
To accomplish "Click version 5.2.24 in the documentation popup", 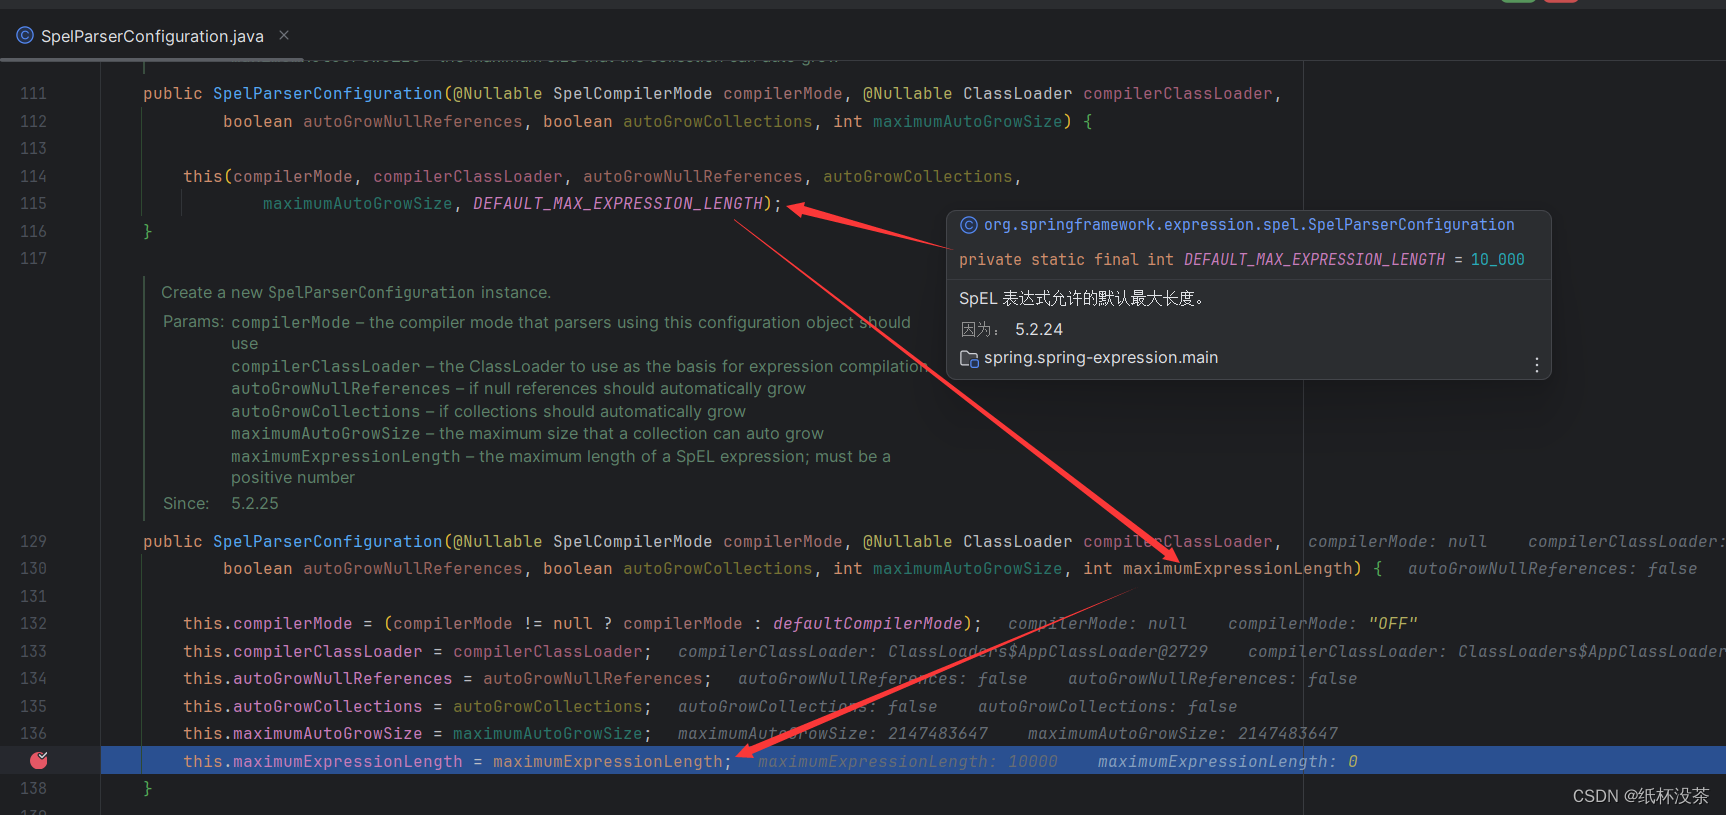I will pos(1038,329).
